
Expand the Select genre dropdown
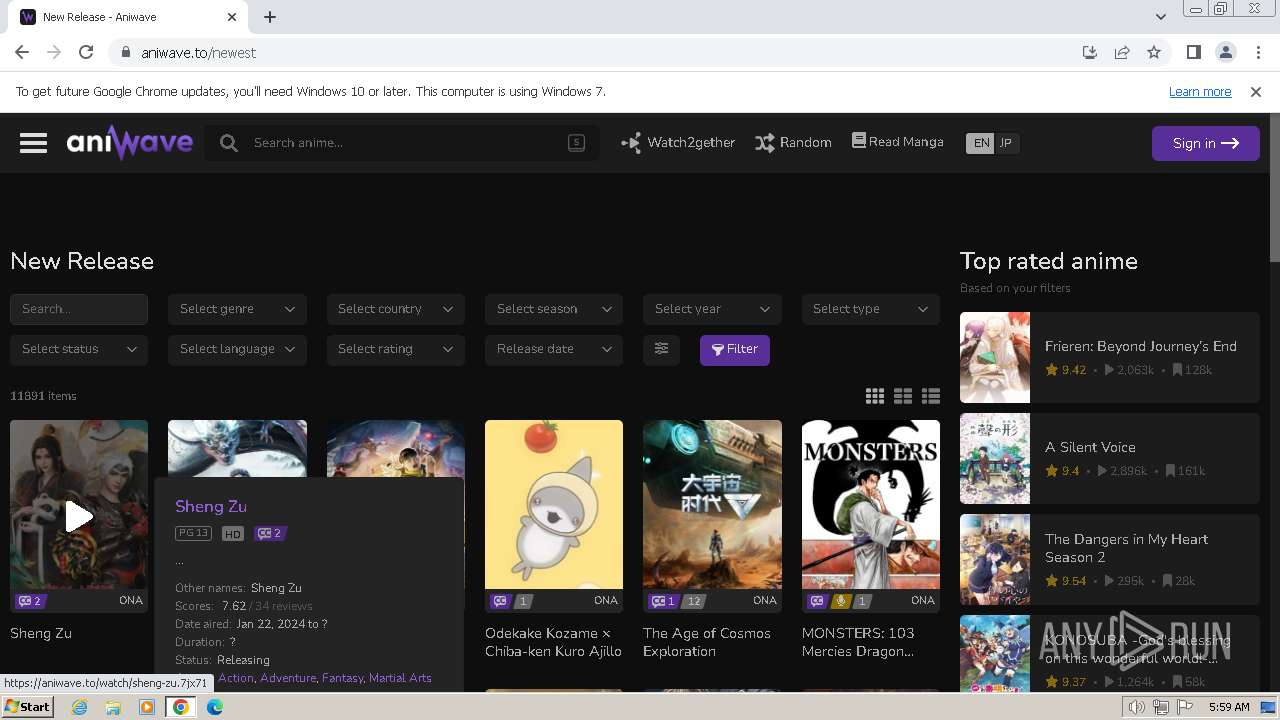coord(237,309)
